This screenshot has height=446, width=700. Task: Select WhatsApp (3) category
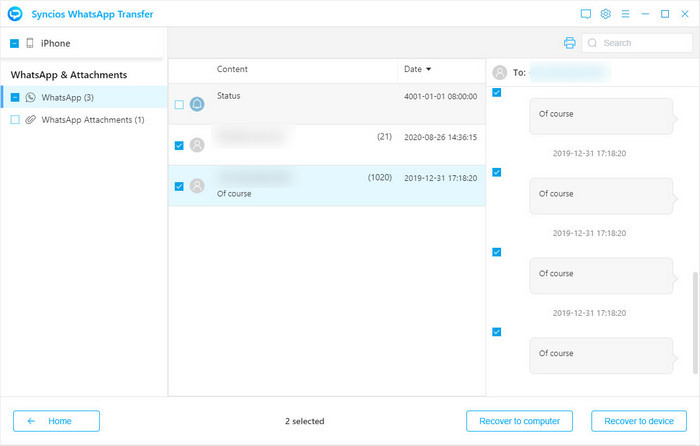pyautogui.click(x=83, y=97)
